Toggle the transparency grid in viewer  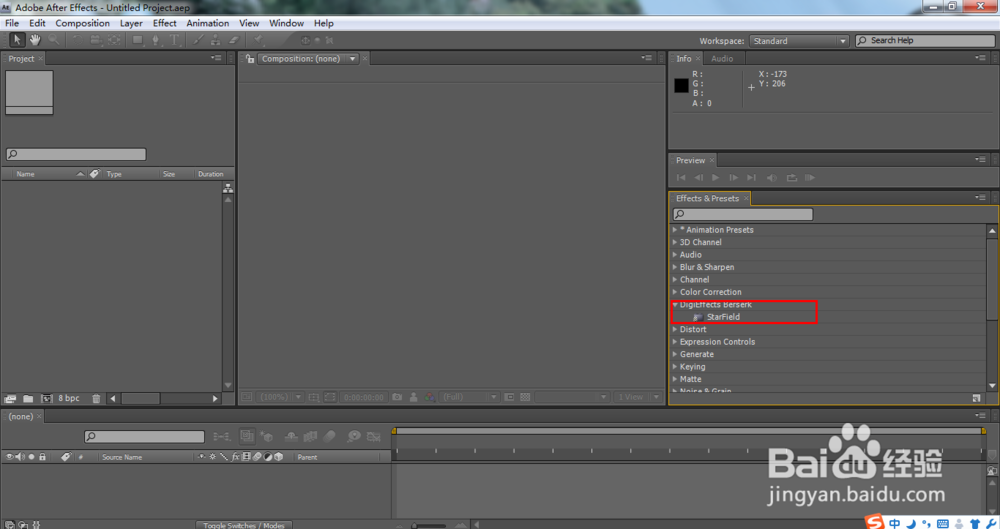(525, 397)
